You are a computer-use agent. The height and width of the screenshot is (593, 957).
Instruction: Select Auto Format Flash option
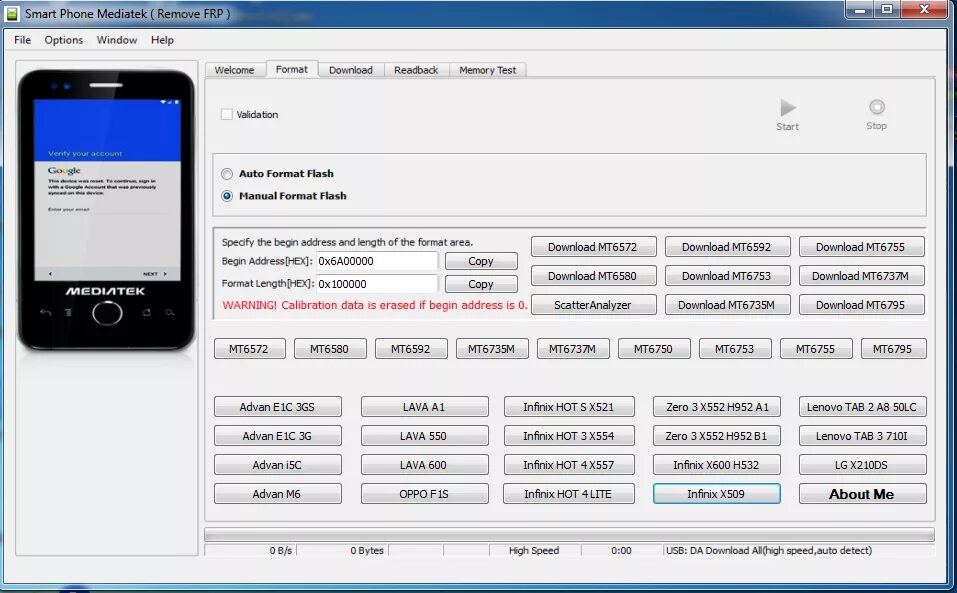point(227,173)
